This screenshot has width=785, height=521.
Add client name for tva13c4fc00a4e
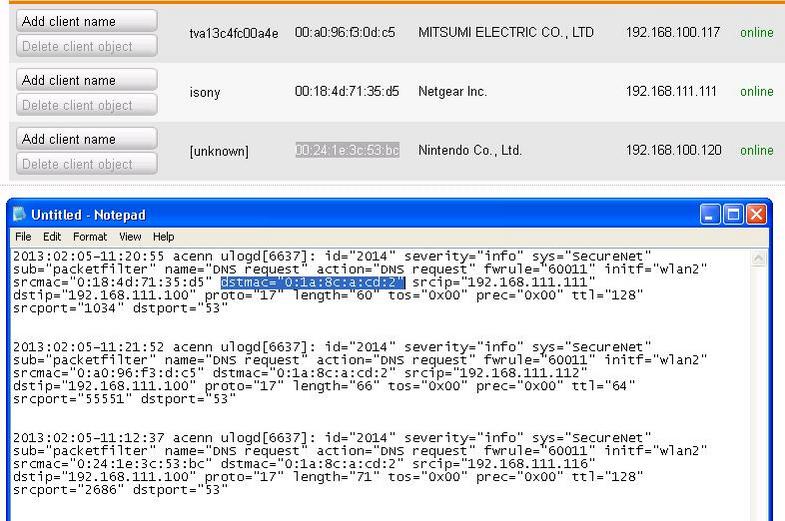[87, 21]
